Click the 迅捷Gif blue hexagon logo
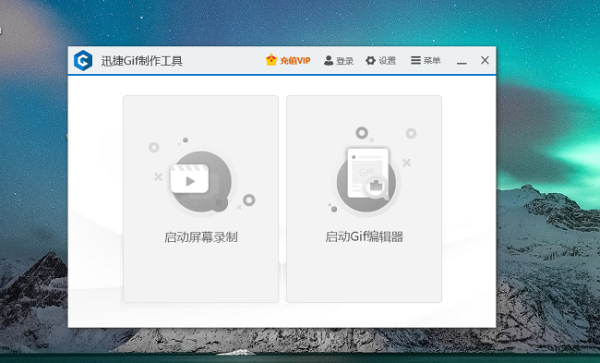Screen dimensions: 600x363 (x=83, y=60)
